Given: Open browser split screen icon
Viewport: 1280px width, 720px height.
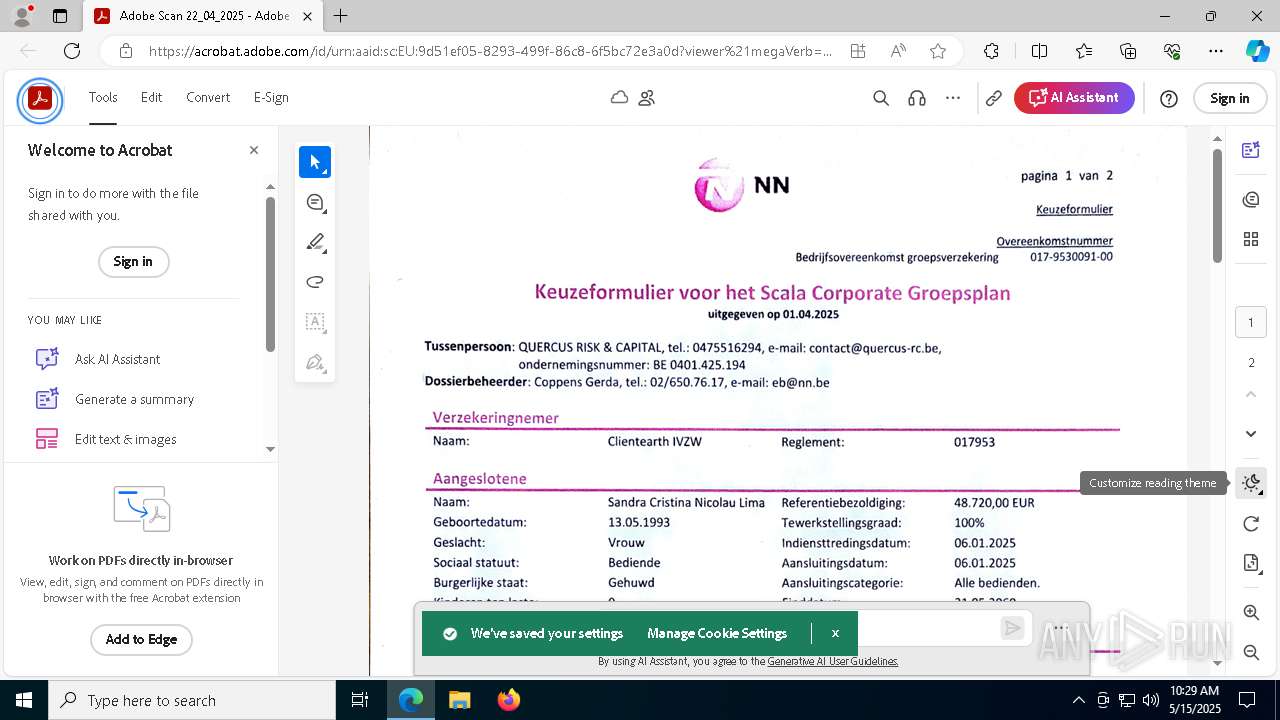Looking at the screenshot, I should pyautogui.click(x=1039, y=51).
